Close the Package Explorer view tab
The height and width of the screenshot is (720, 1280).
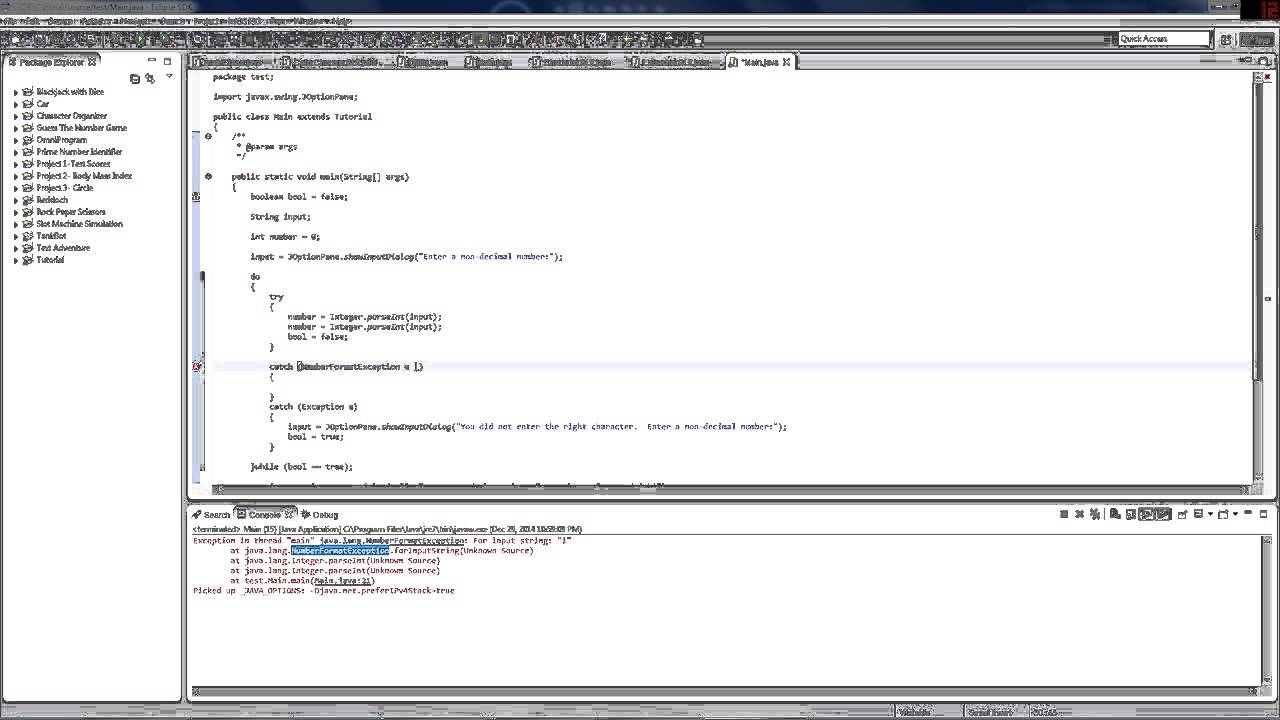92,62
